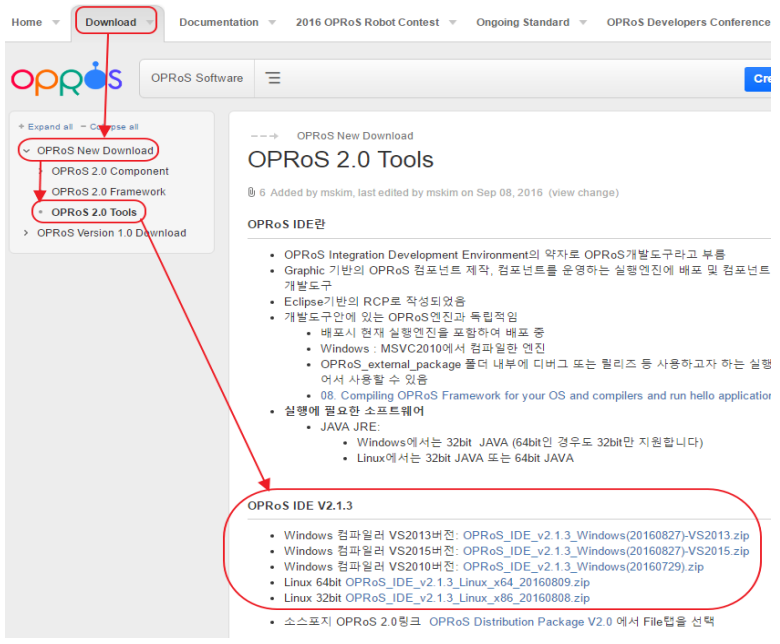780x644 pixels.
Task: Download the Windows VS2015 IDE zip
Action: [x=606, y=551]
